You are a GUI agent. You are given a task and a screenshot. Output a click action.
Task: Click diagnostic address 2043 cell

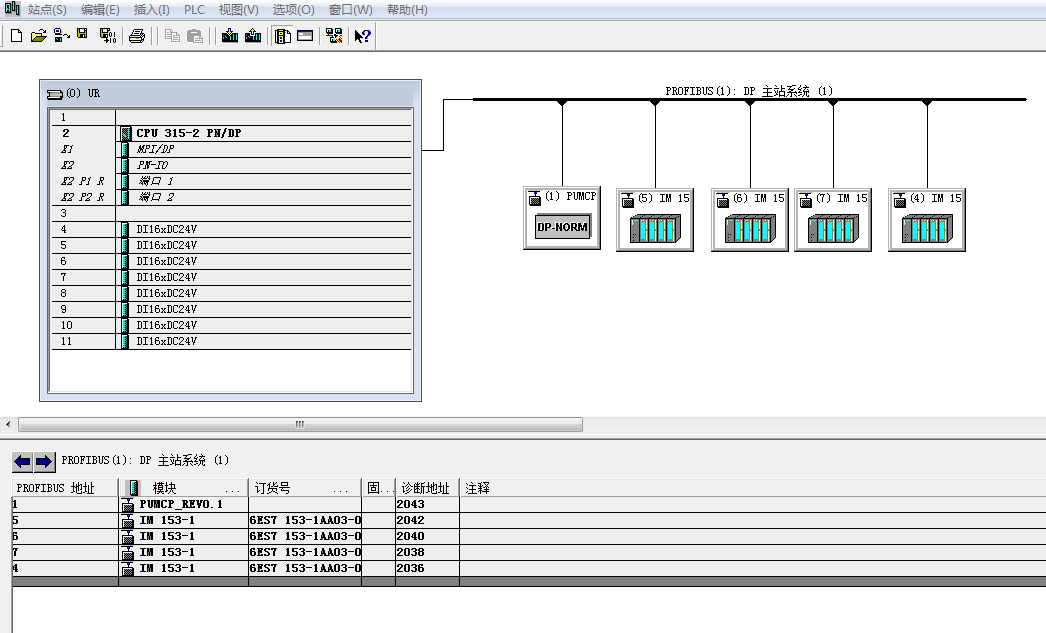(x=427, y=504)
